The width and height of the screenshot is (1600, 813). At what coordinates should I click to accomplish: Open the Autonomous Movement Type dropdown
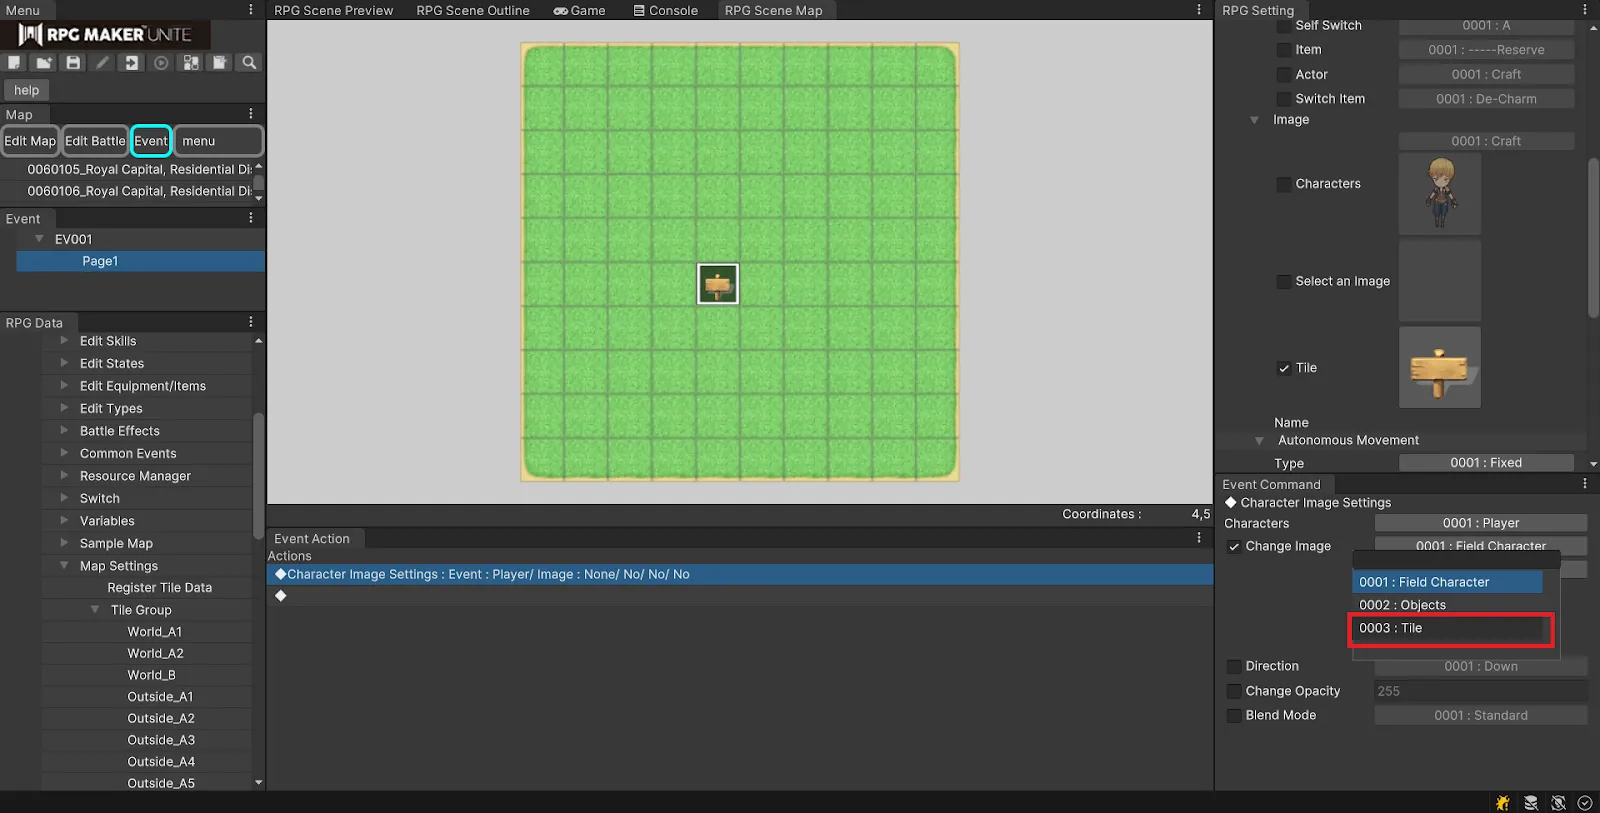tap(1486, 463)
